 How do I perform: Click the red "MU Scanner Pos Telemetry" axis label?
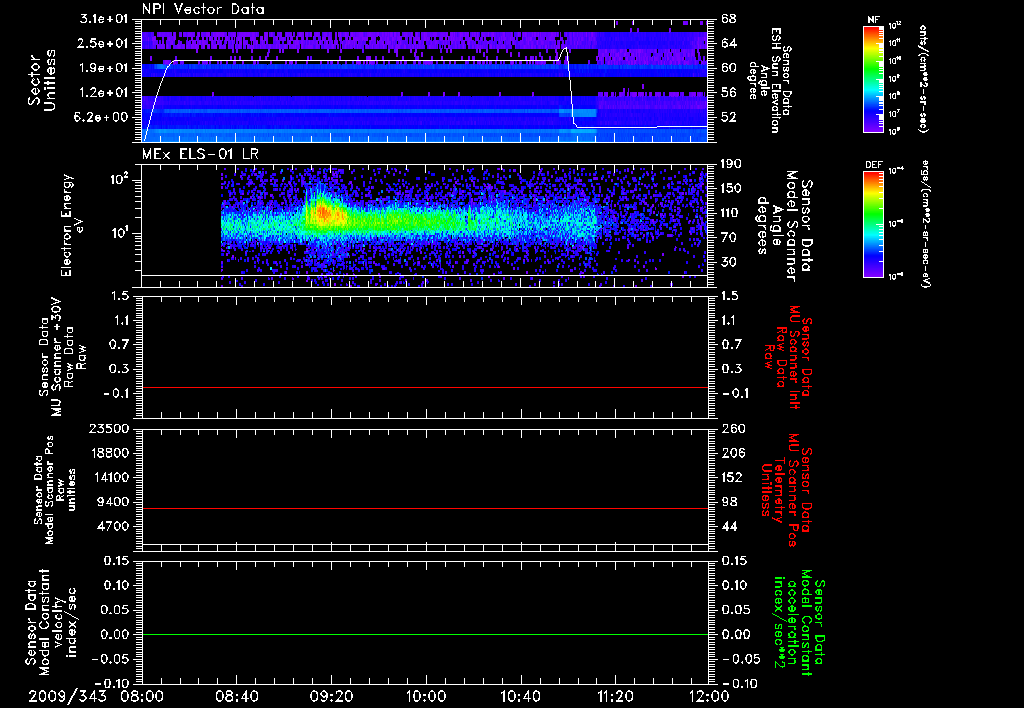pyautogui.click(x=786, y=490)
